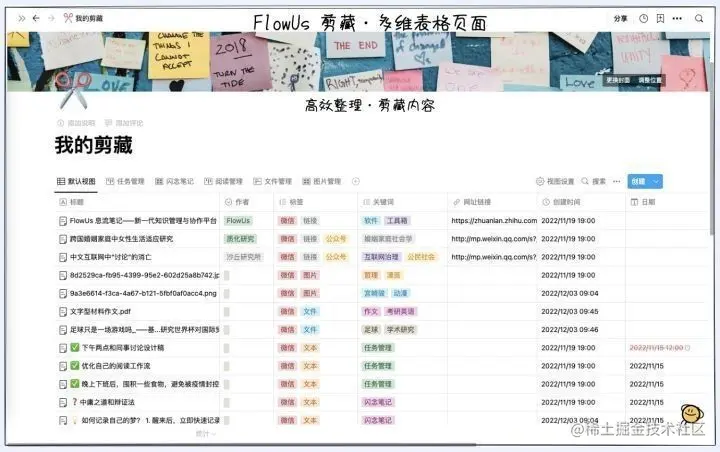
Task: Click the green FlowUs author tag
Action: tap(238, 221)
